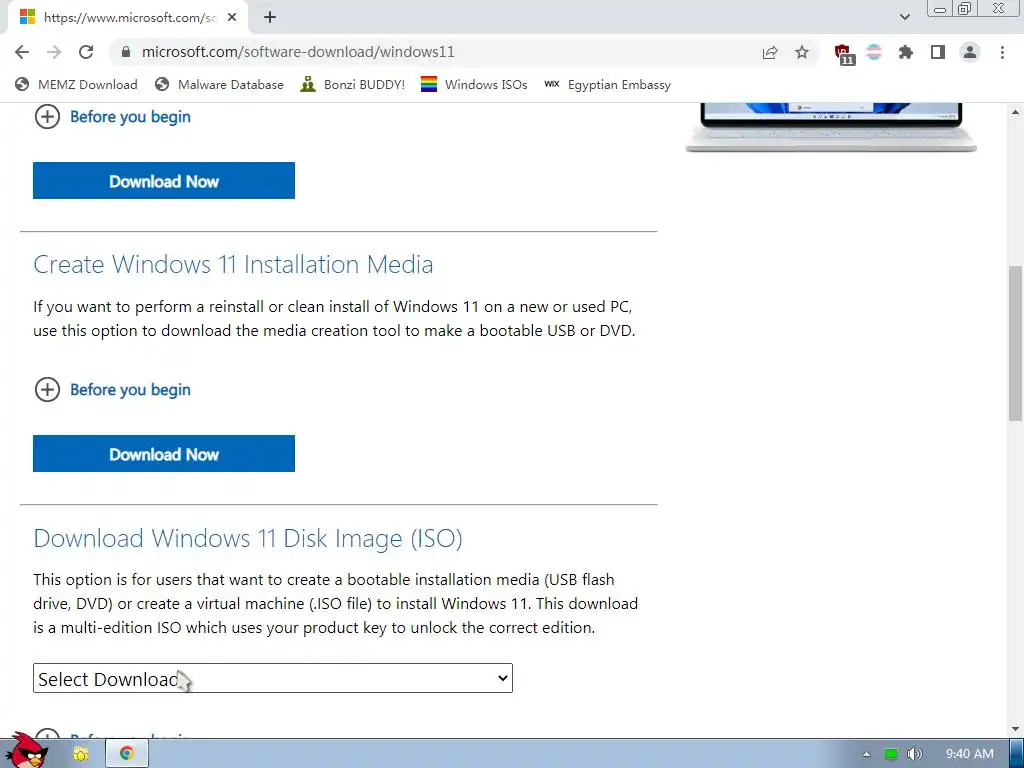Open the volume speaker icon
This screenshot has width=1024, height=768.
point(914,754)
